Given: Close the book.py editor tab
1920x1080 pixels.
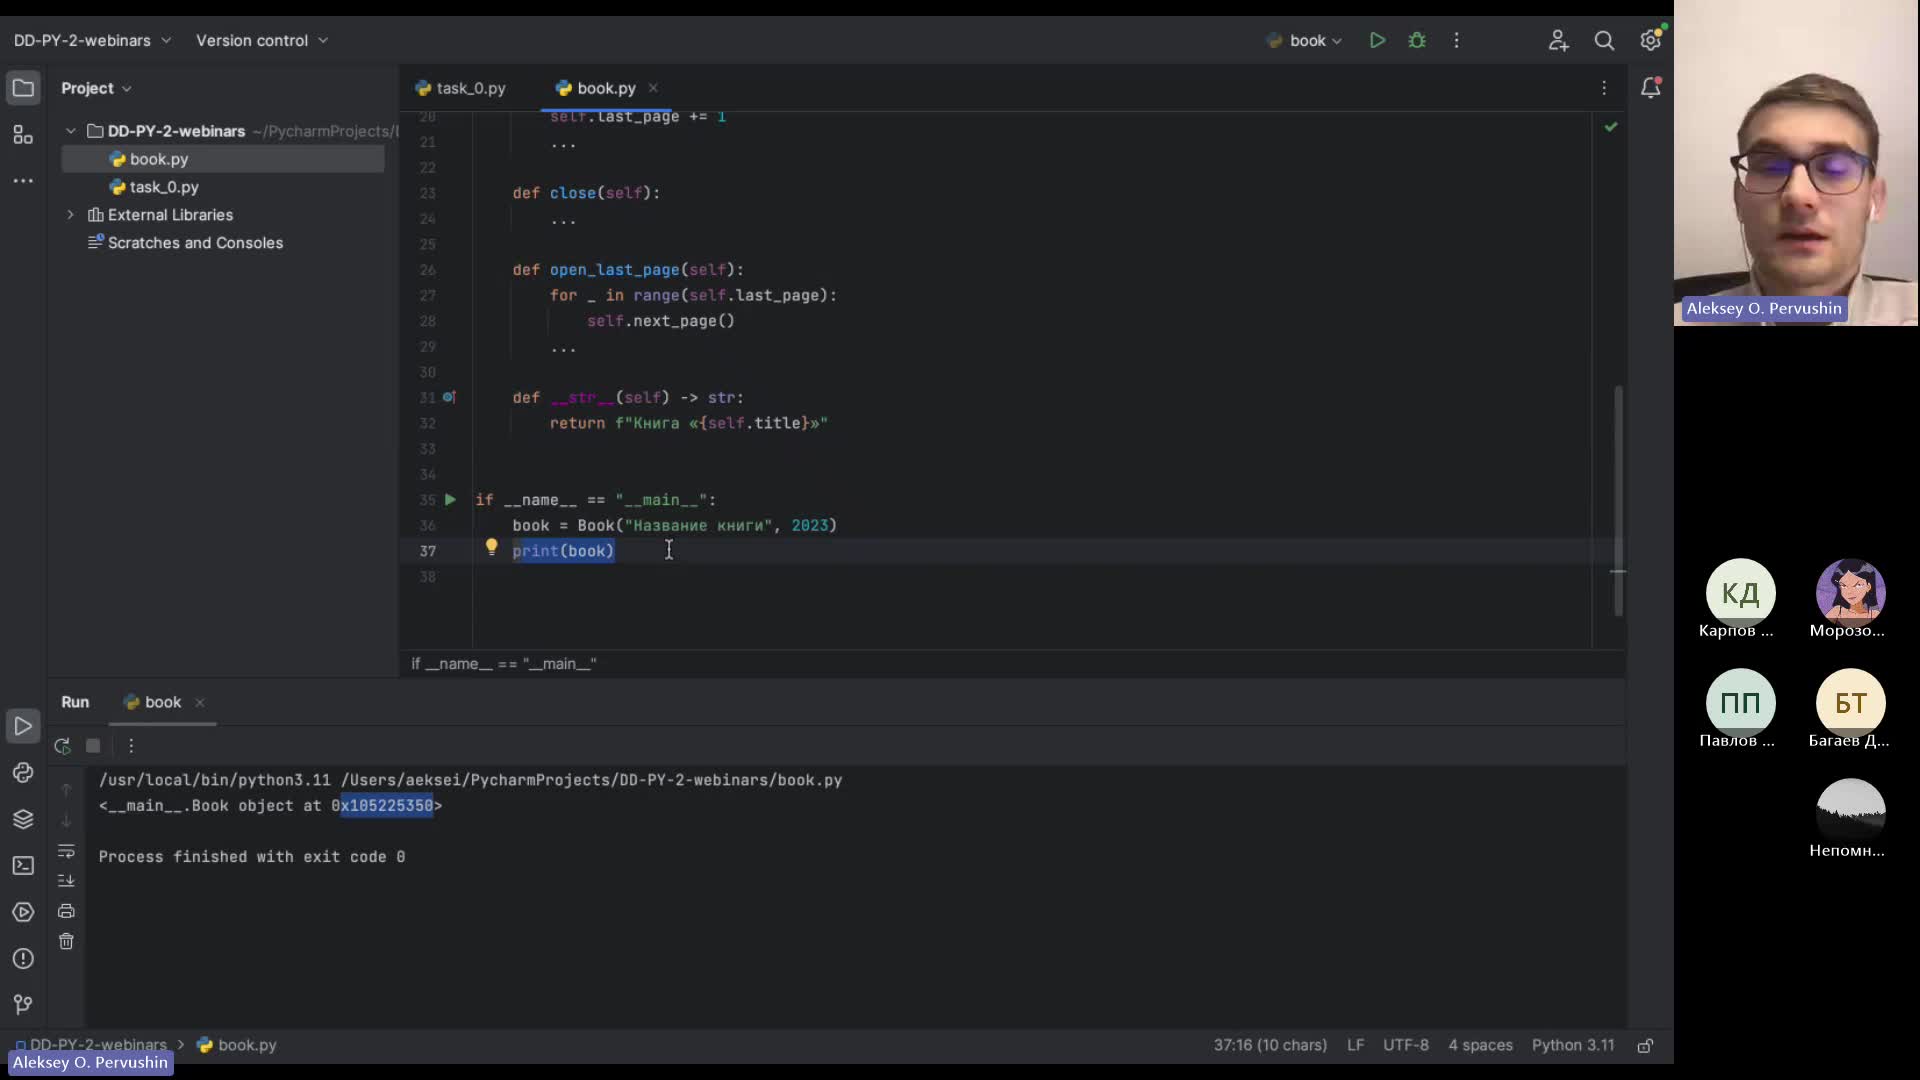Looking at the screenshot, I should tap(653, 88).
